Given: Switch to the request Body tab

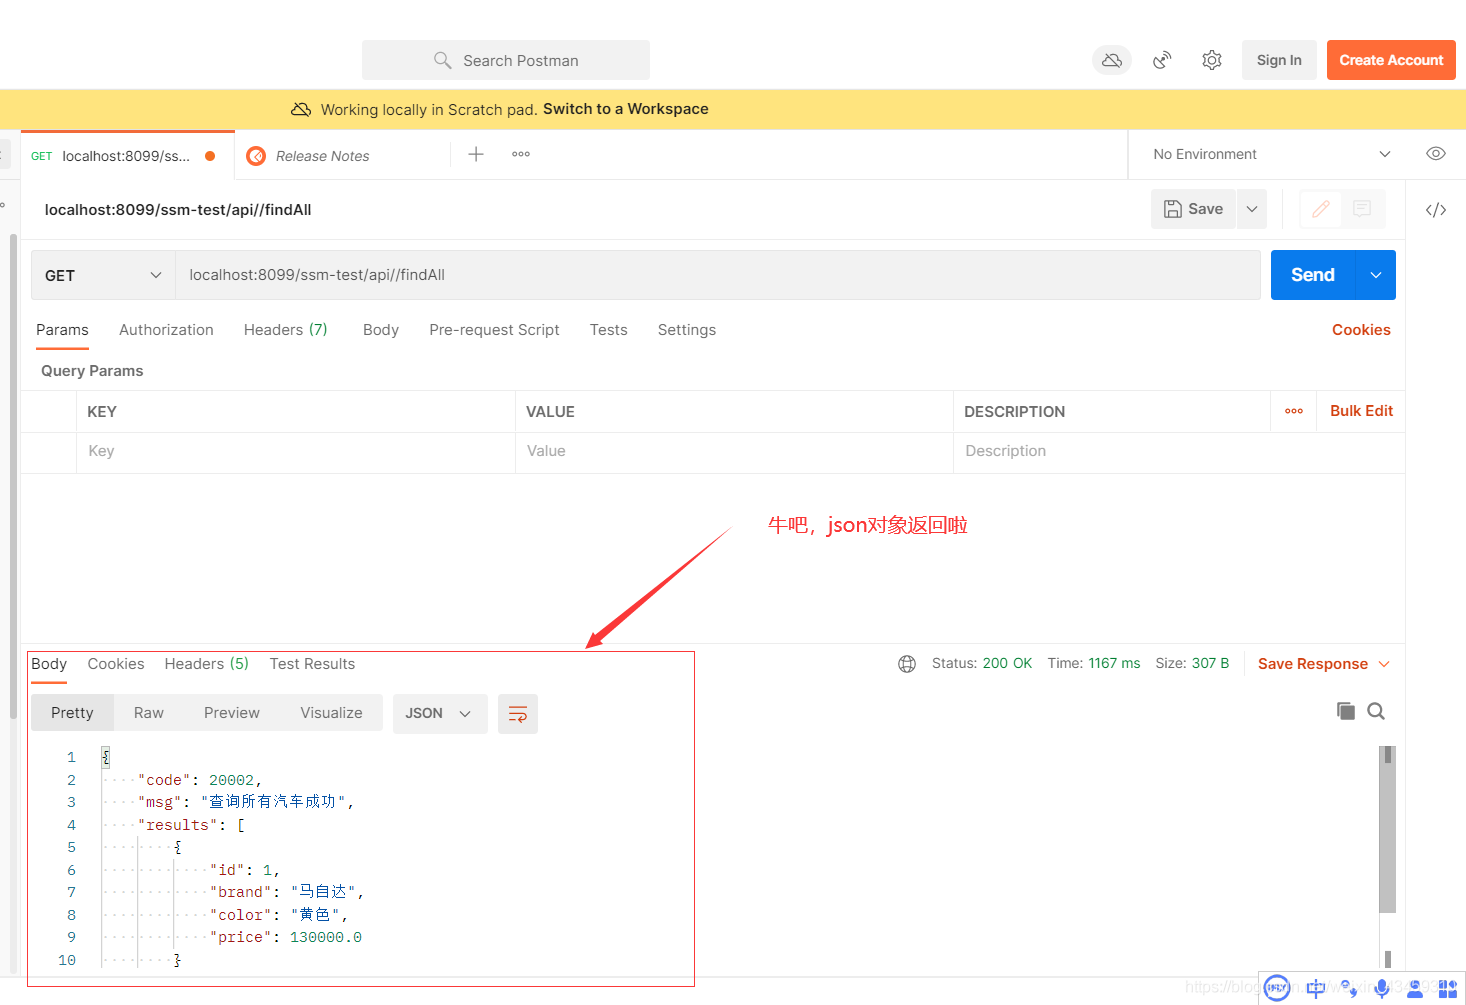Looking at the screenshot, I should coord(381,330).
